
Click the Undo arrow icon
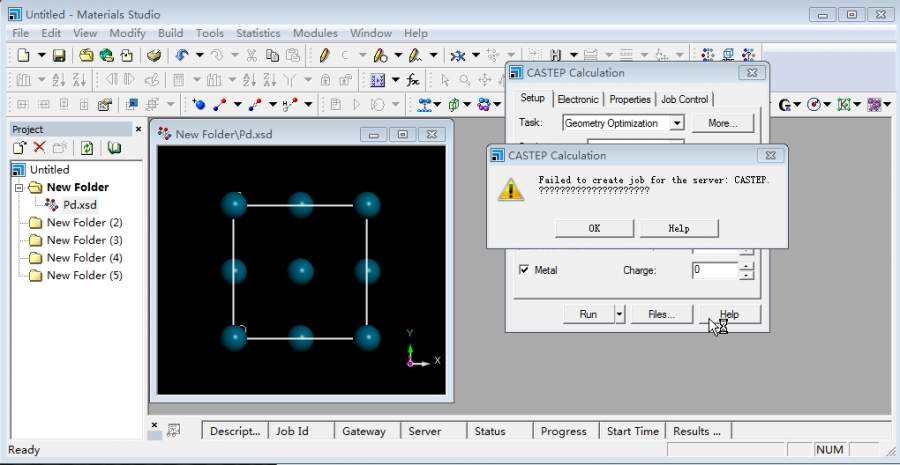tap(182, 56)
